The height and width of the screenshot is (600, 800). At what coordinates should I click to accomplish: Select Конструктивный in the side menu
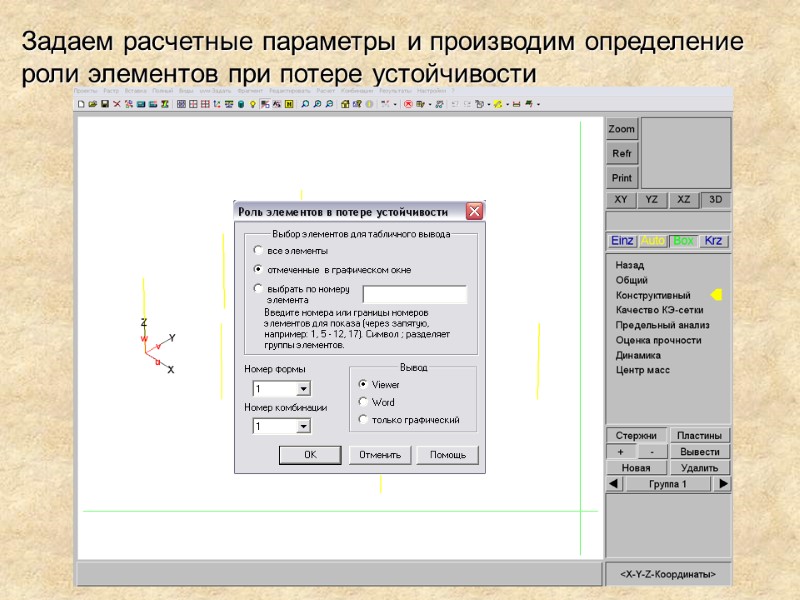point(653,295)
